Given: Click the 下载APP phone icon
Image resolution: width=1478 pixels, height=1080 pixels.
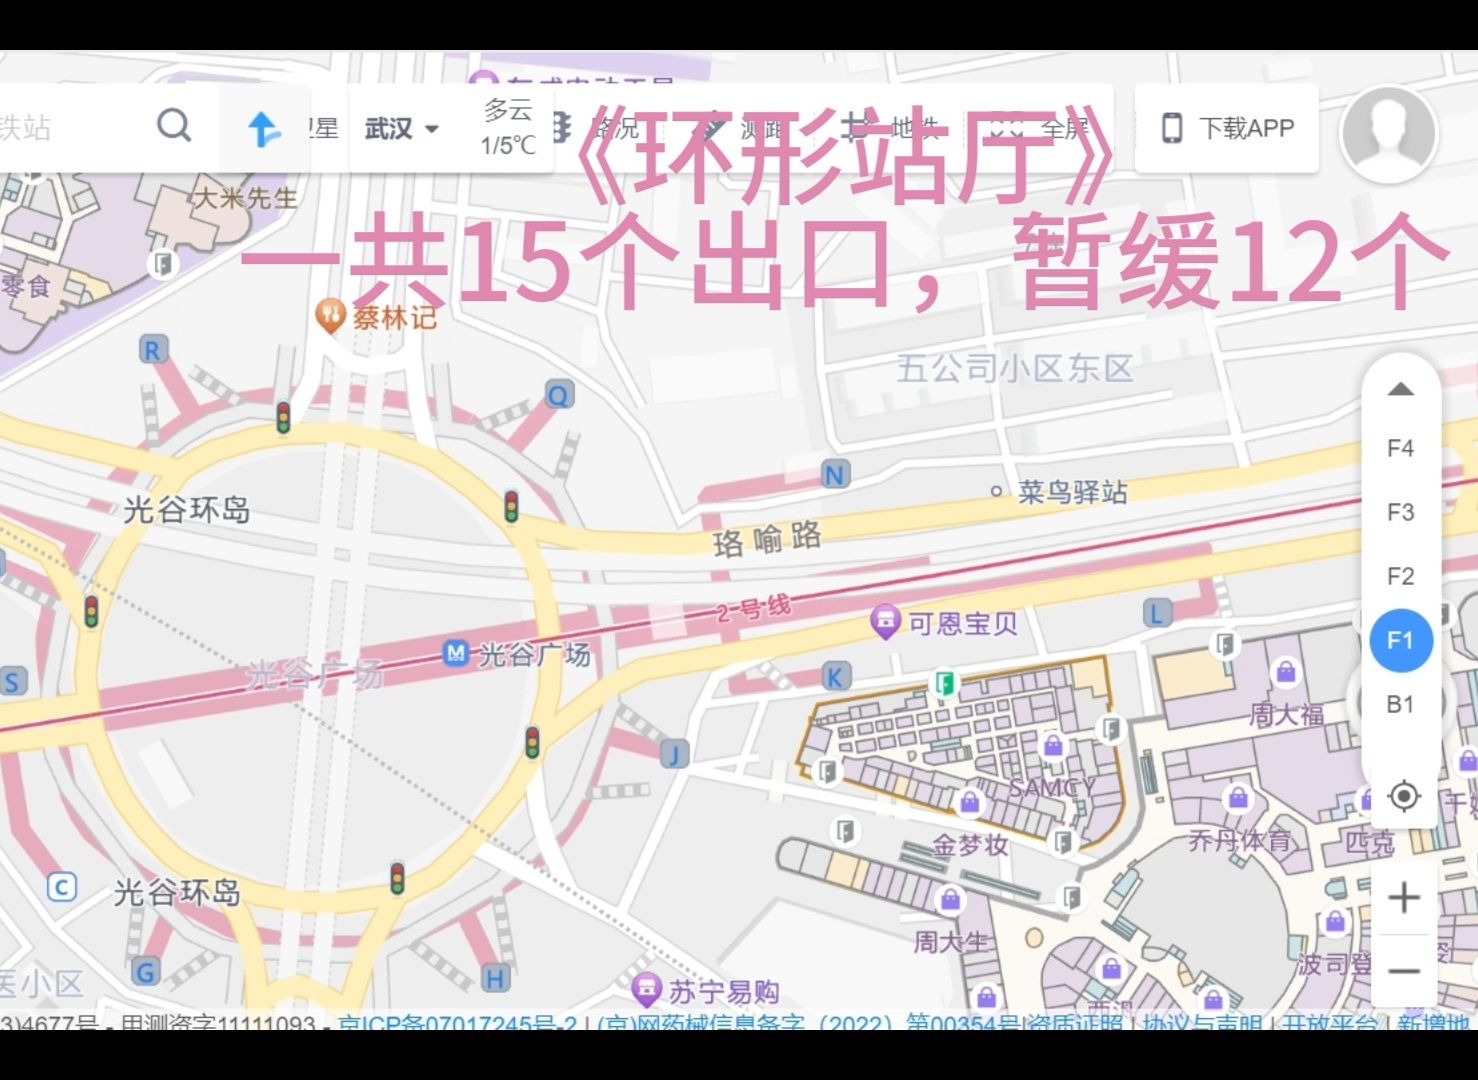Looking at the screenshot, I should tap(1172, 128).
